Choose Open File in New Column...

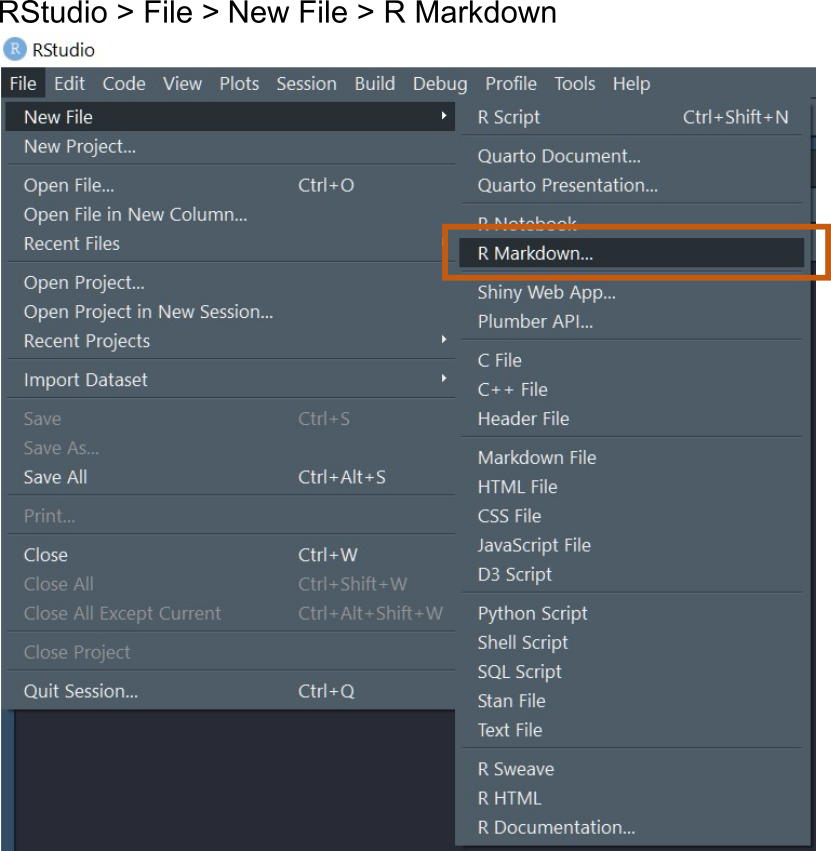[x=230, y=215]
